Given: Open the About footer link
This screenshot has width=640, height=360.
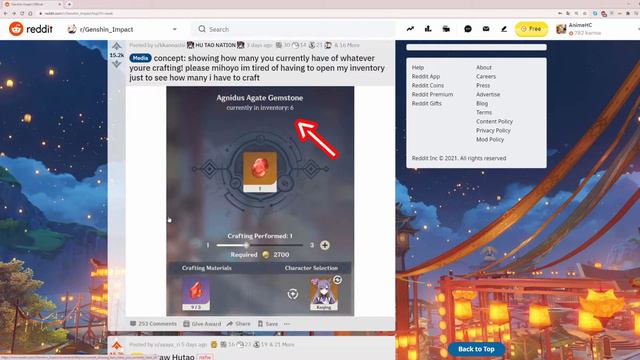Looking at the screenshot, I should tap(484, 67).
